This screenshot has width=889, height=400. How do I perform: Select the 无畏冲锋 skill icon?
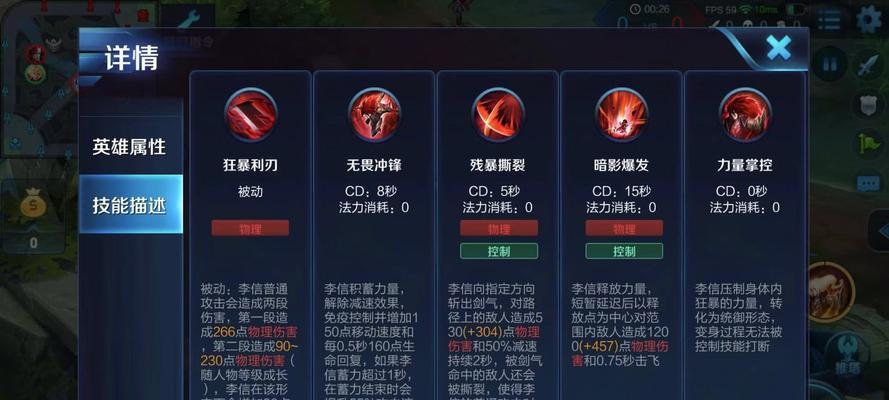tap(374, 114)
